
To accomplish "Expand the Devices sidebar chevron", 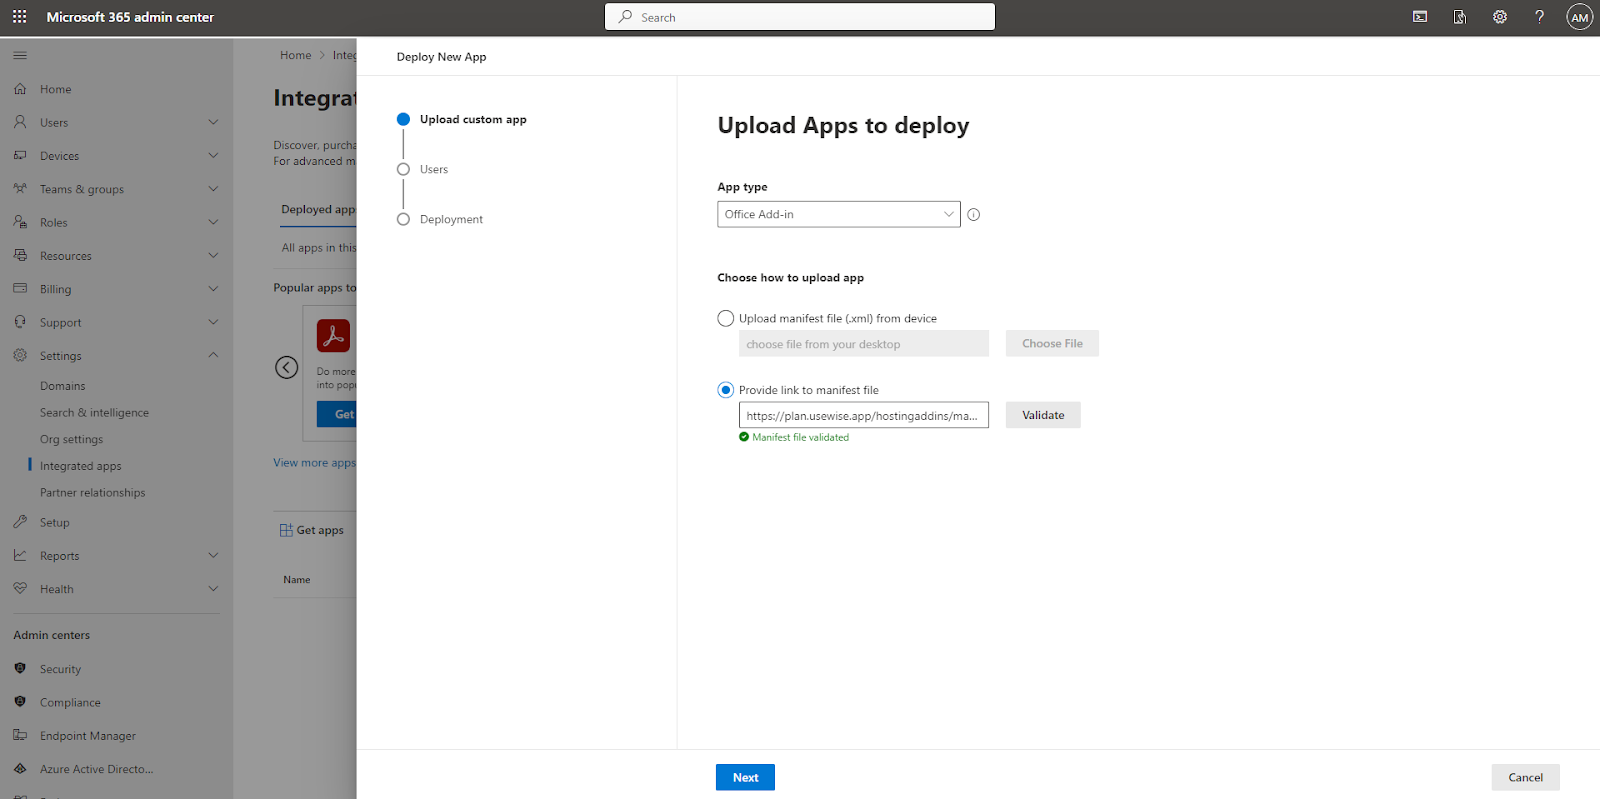I will [x=213, y=155].
